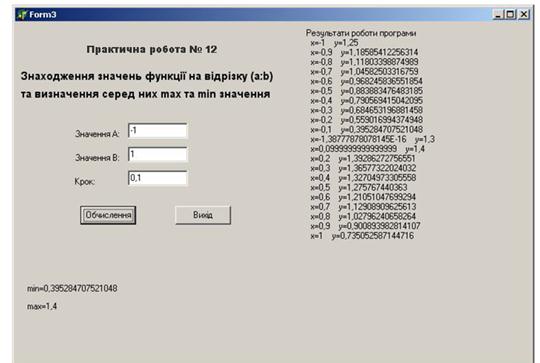540x363 pixels.
Task: Click the Значення B: label
Action: (x=97, y=158)
